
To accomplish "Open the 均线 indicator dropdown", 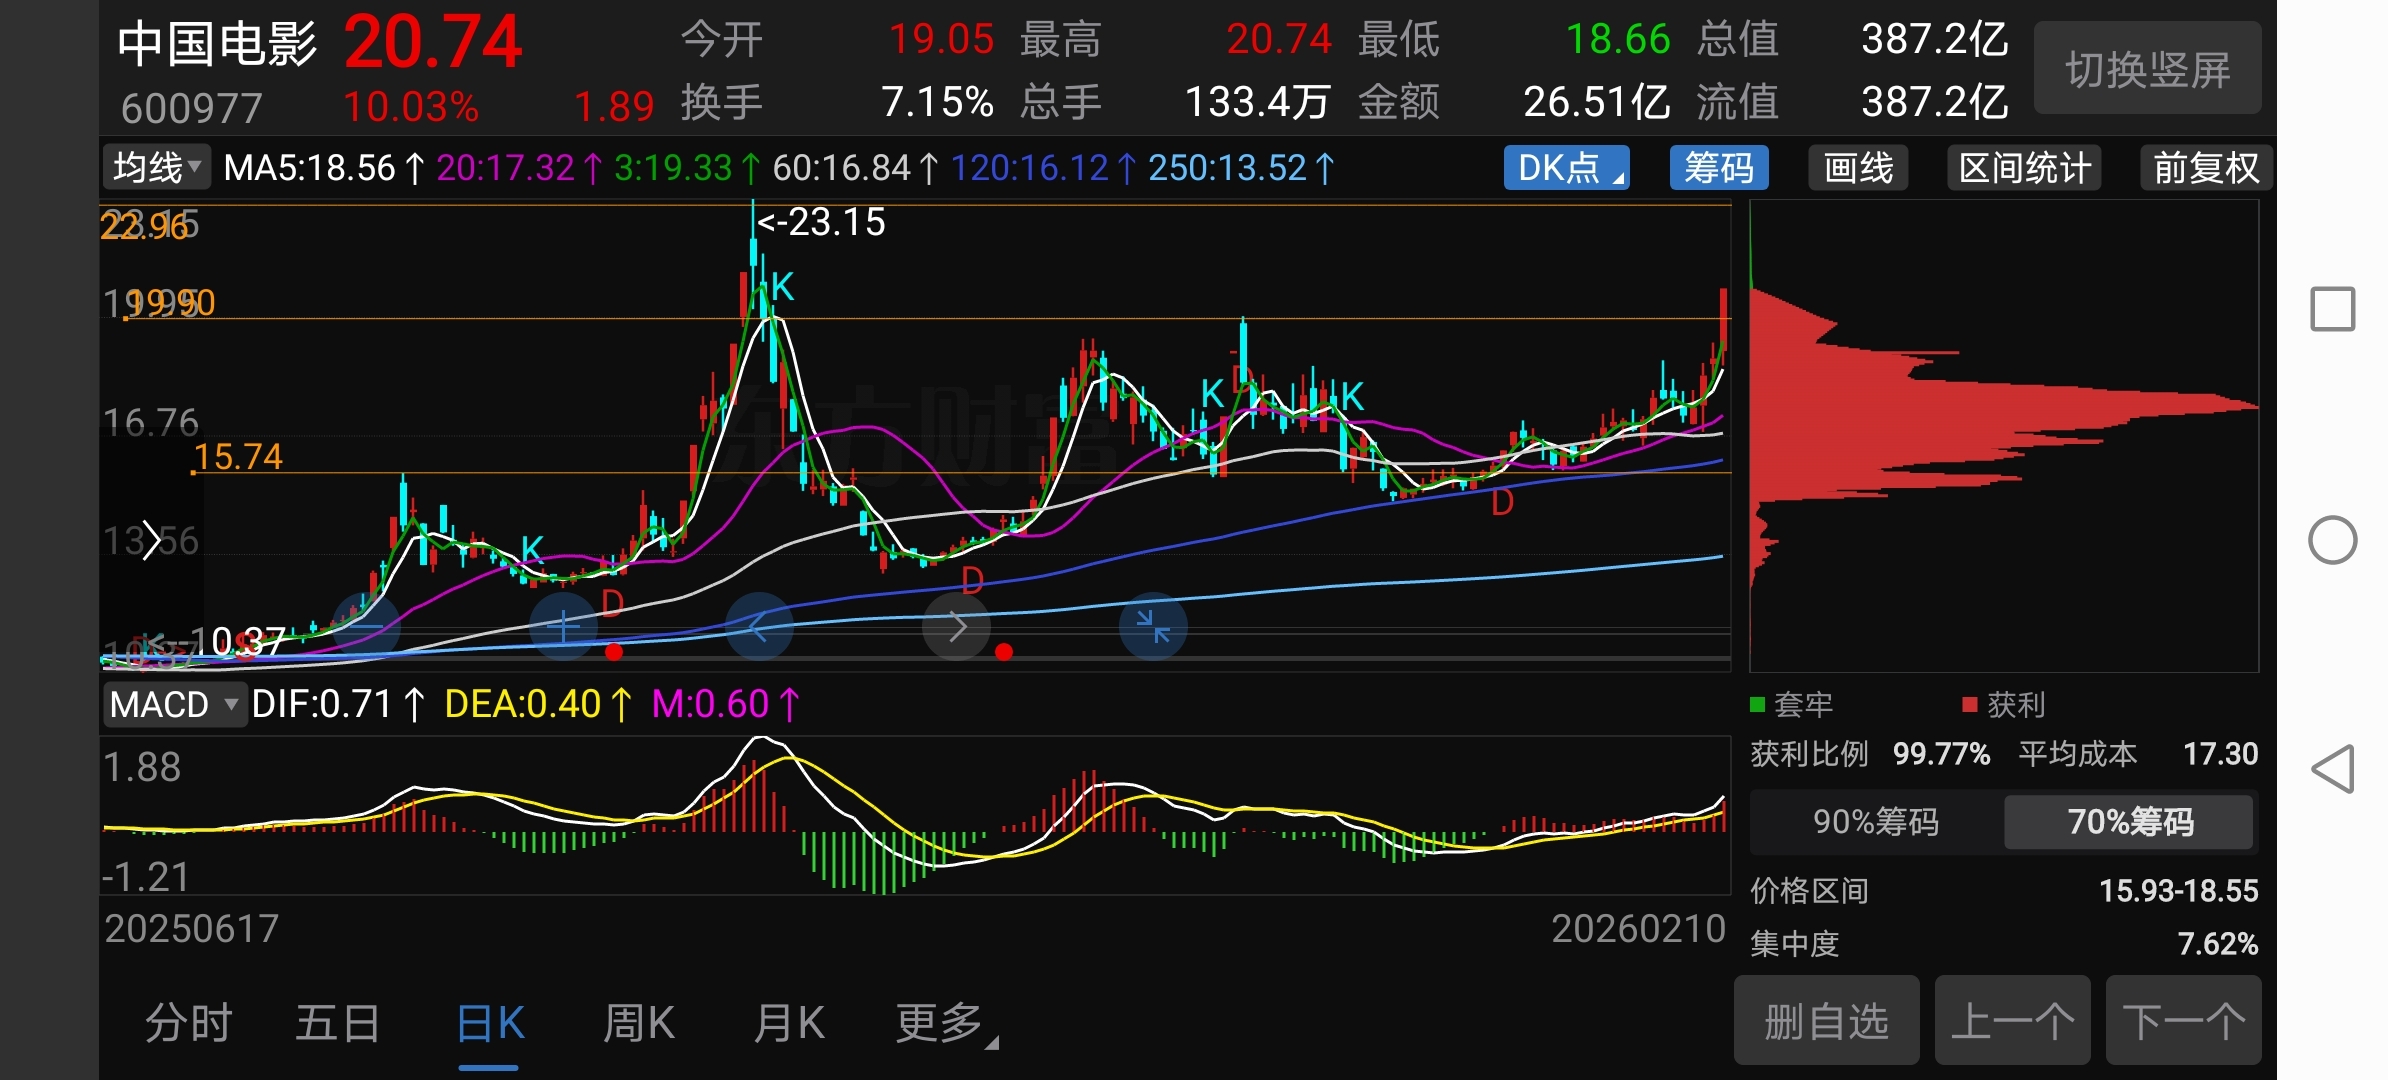I will point(157,168).
